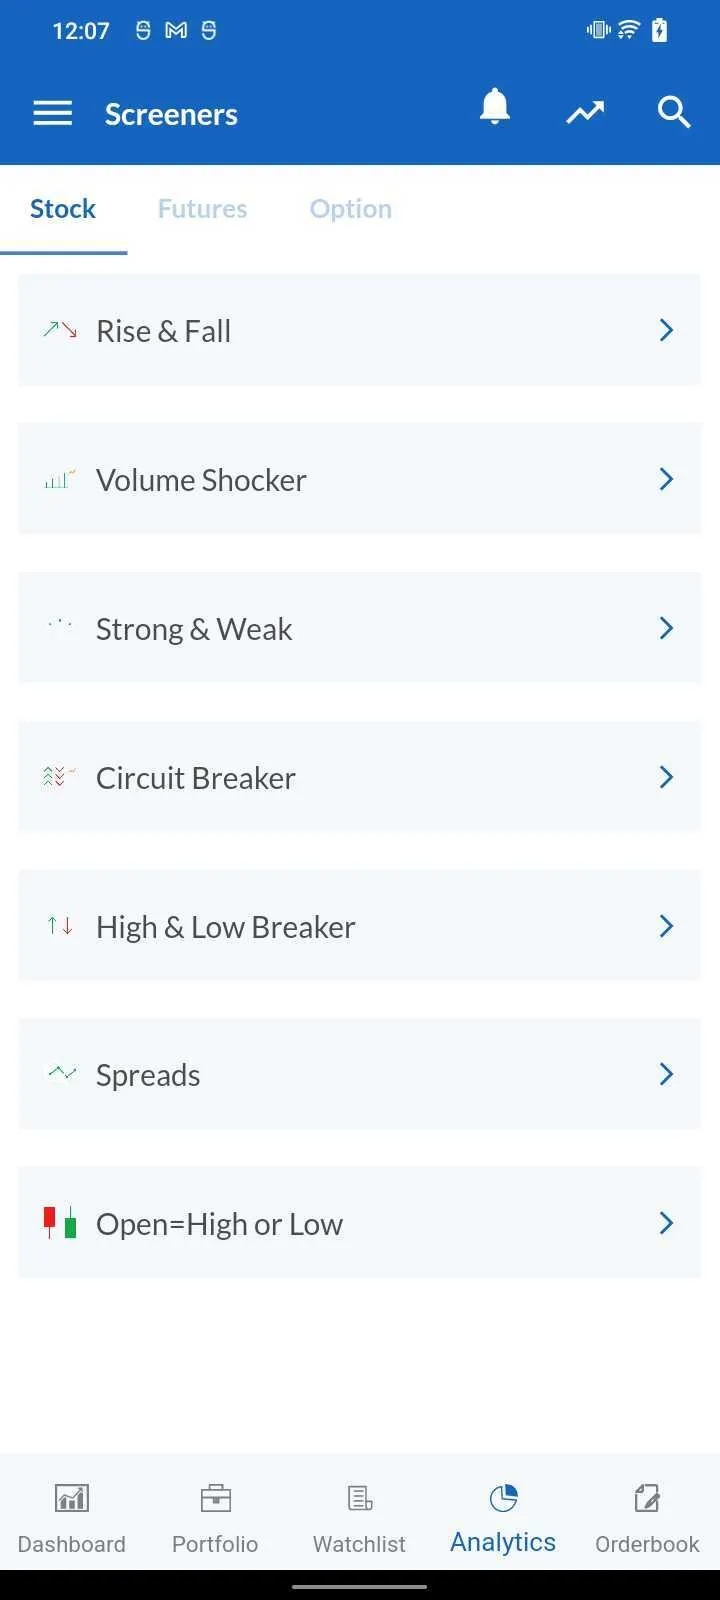Open the Open=High or Low screener
The height and width of the screenshot is (1600, 720).
(360, 1223)
